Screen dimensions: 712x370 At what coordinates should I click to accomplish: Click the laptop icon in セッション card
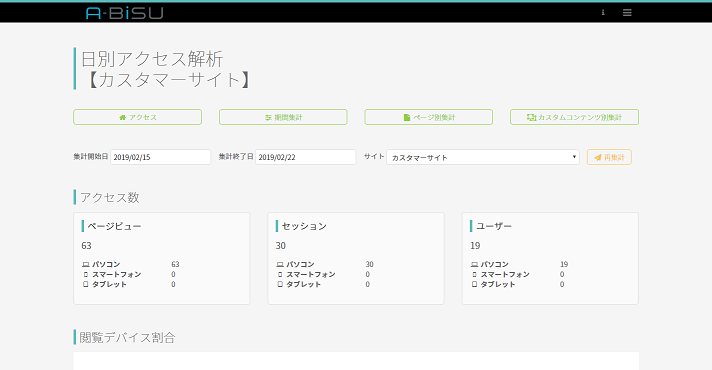(x=280, y=264)
